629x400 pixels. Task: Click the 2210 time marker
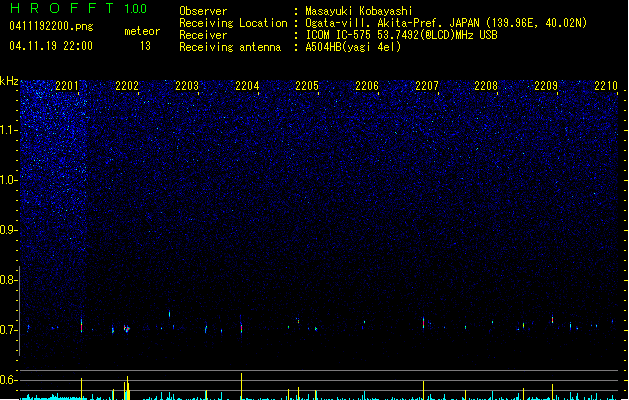tap(606, 86)
